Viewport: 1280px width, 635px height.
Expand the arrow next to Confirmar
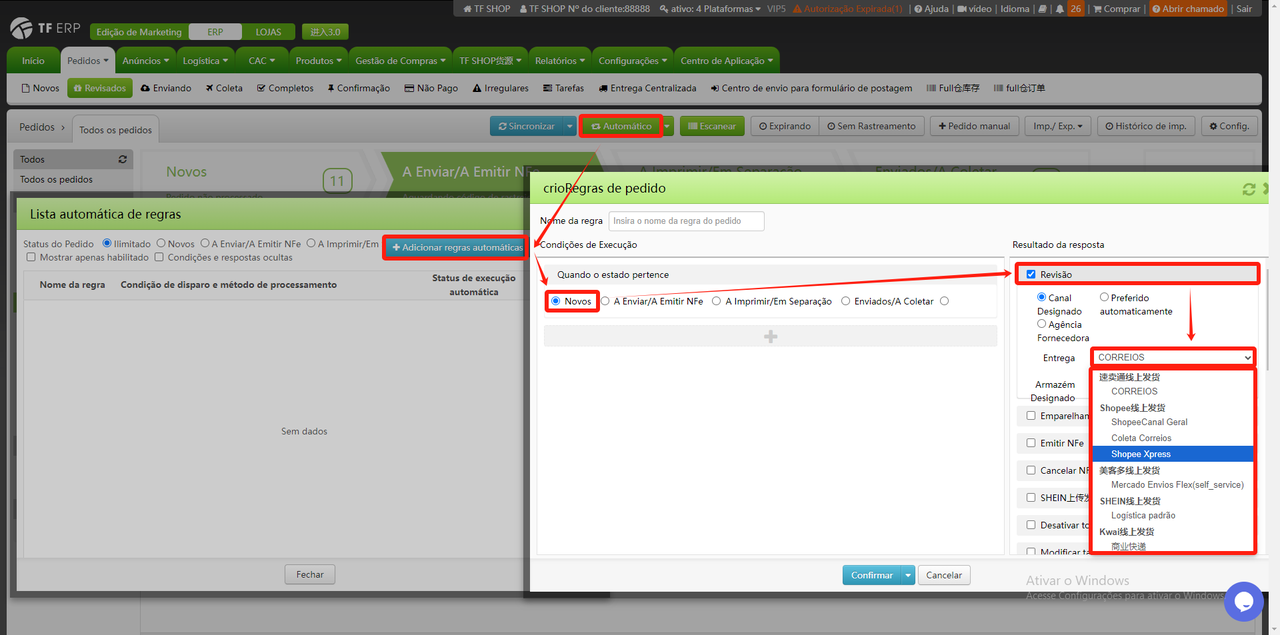click(908, 575)
